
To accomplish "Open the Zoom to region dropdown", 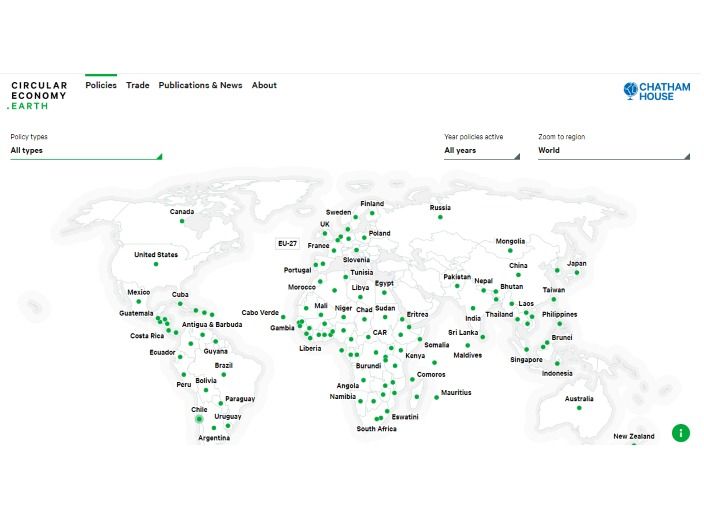I will click(614, 150).
